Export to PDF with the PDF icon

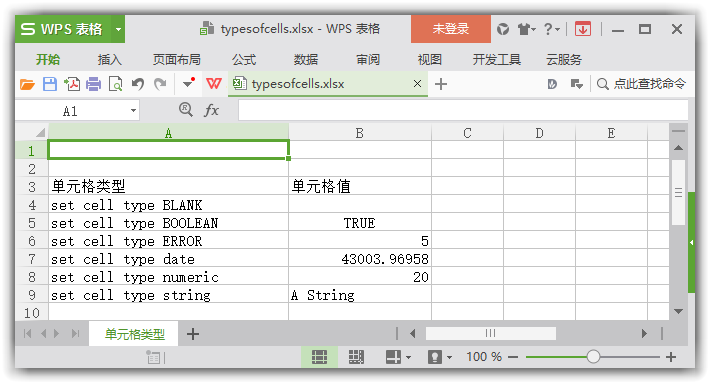point(72,84)
